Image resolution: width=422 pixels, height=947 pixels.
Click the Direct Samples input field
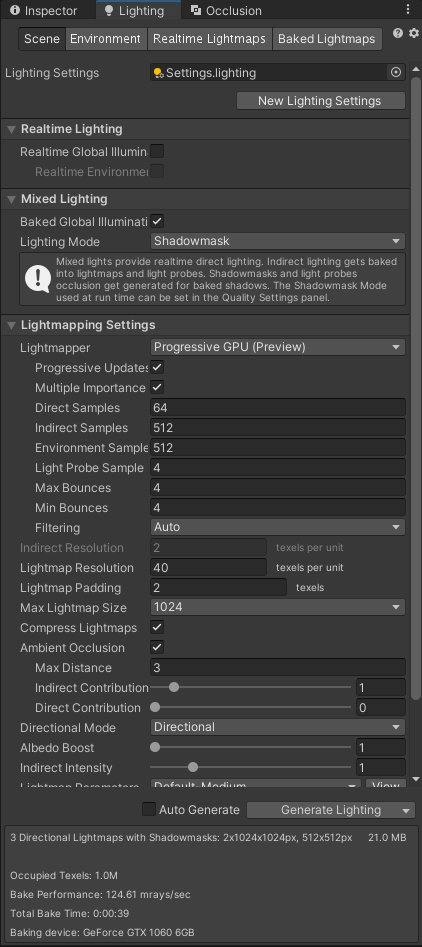(278, 408)
